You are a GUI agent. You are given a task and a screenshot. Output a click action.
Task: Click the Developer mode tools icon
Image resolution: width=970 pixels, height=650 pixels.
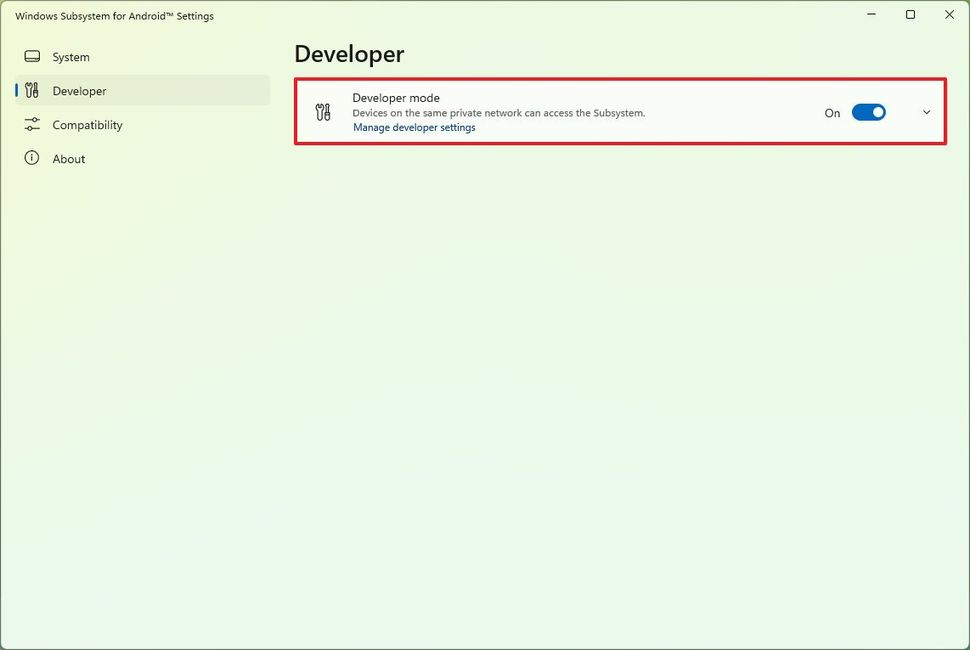pos(322,112)
